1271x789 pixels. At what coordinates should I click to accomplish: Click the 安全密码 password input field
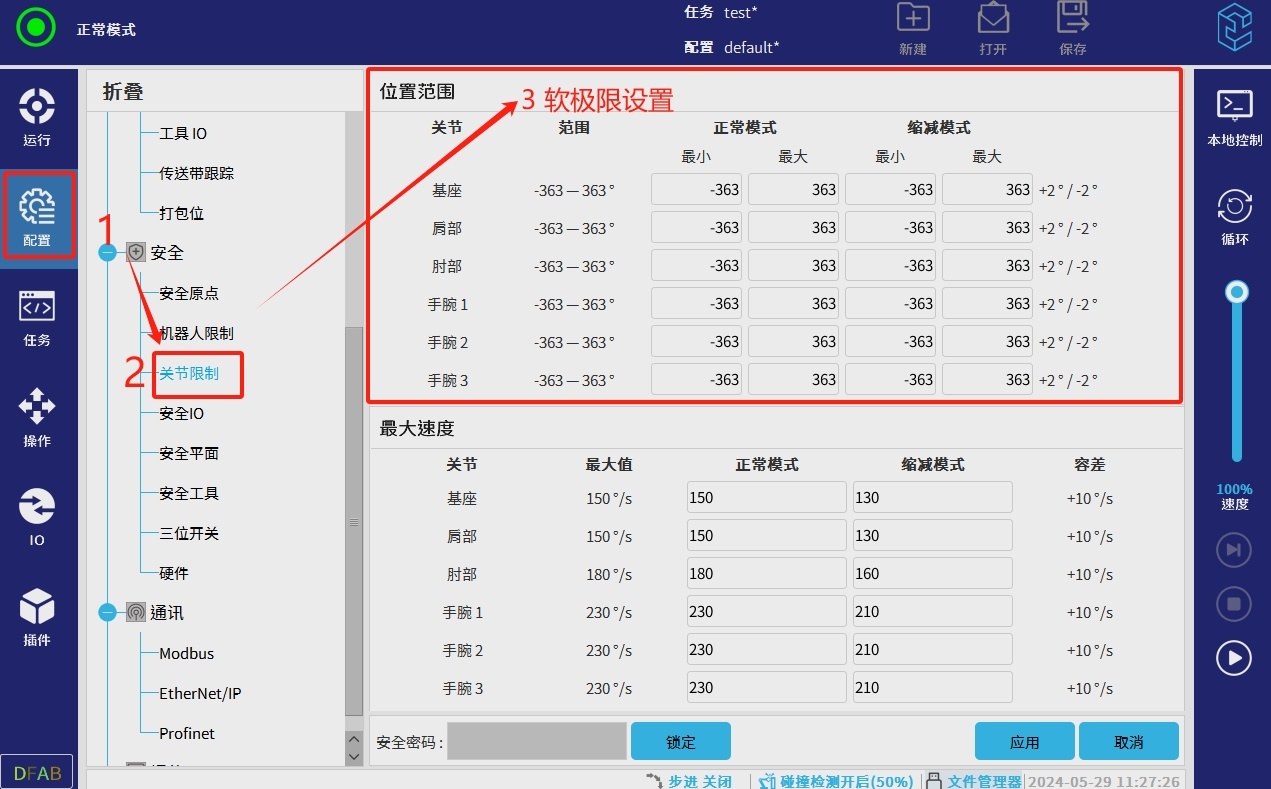point(536,742)
